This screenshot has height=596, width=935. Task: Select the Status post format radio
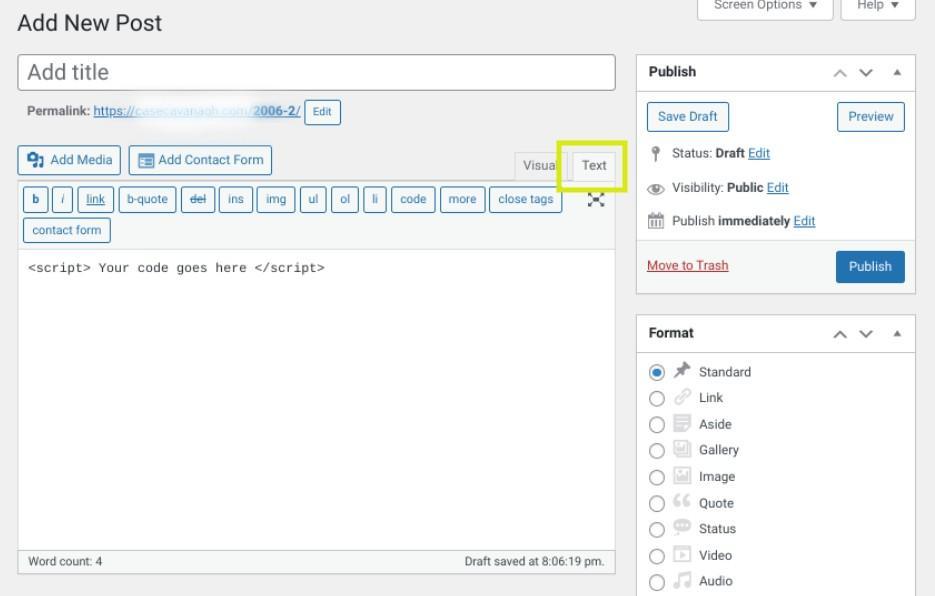coord(657,530)
